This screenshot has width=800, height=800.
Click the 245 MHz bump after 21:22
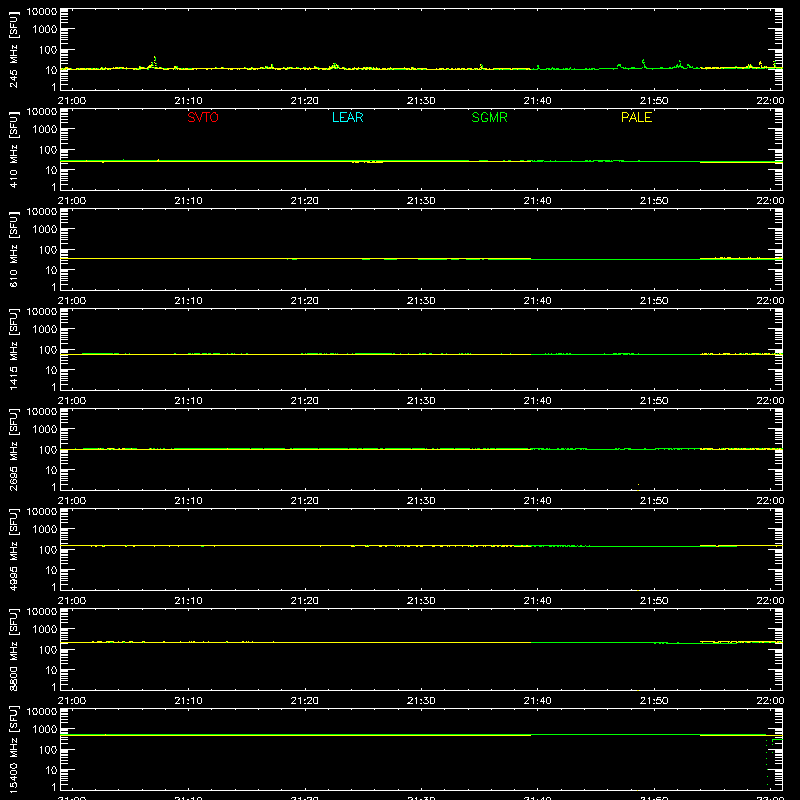point(335,66)
